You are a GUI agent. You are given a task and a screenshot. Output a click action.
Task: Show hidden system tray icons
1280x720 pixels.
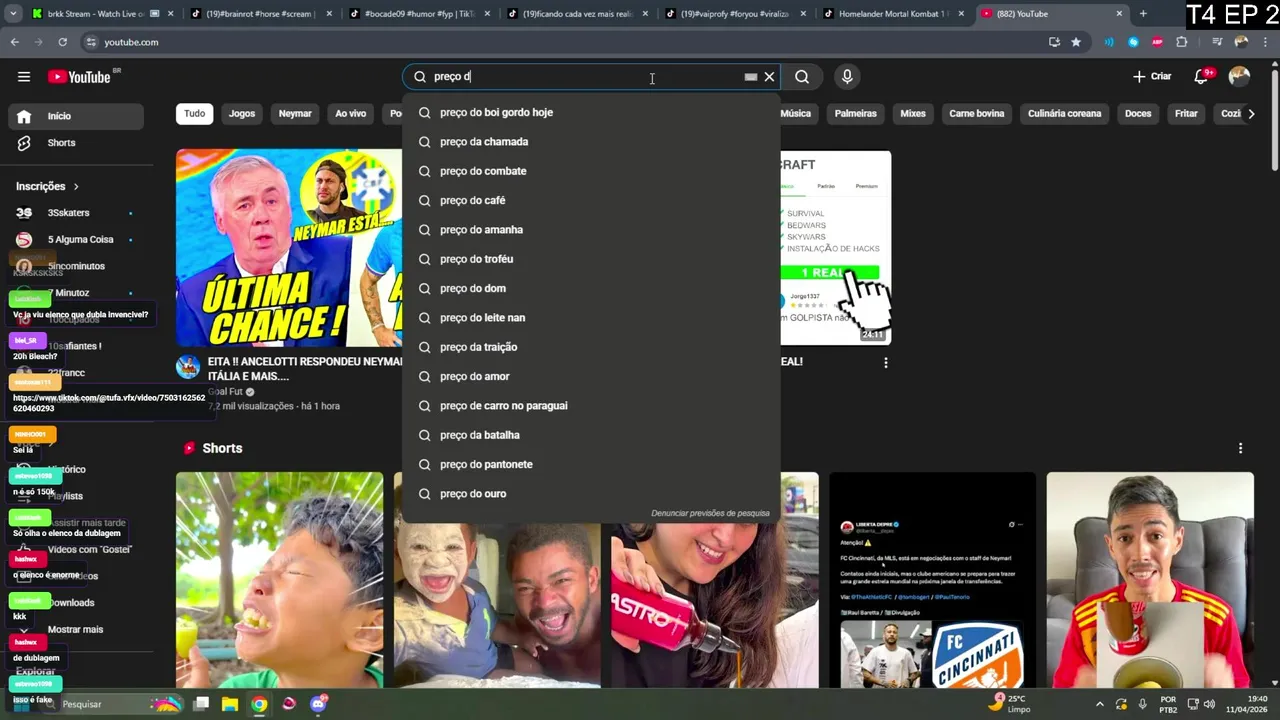1100,704
